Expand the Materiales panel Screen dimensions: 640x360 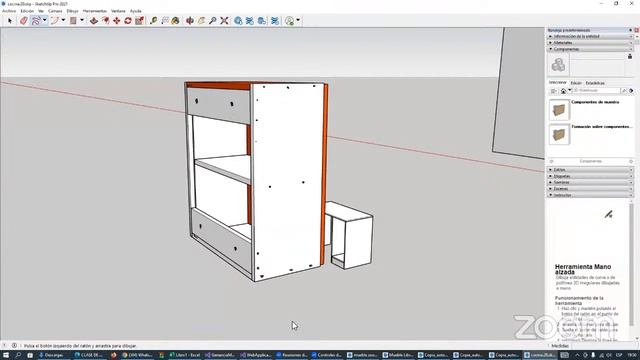coord(590,42)
